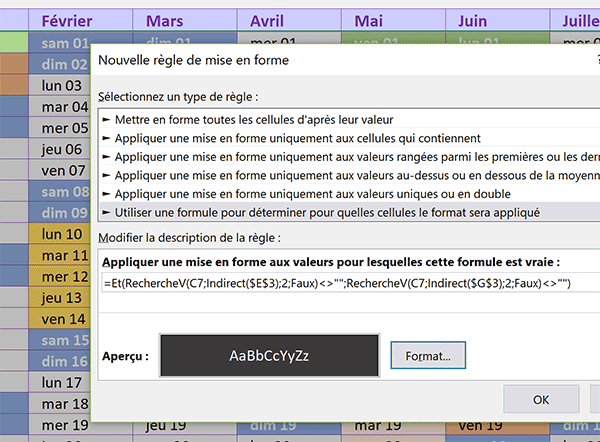Select rule 'cellules qui contiennent'
The image size is (600, 442).
pyautogui.click(x=350, y=138)
